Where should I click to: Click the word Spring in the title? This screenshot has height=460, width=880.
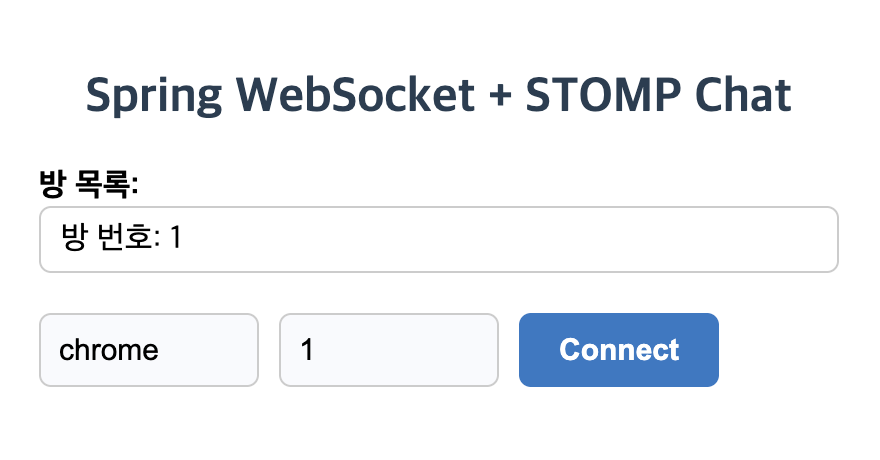[154, 97]
